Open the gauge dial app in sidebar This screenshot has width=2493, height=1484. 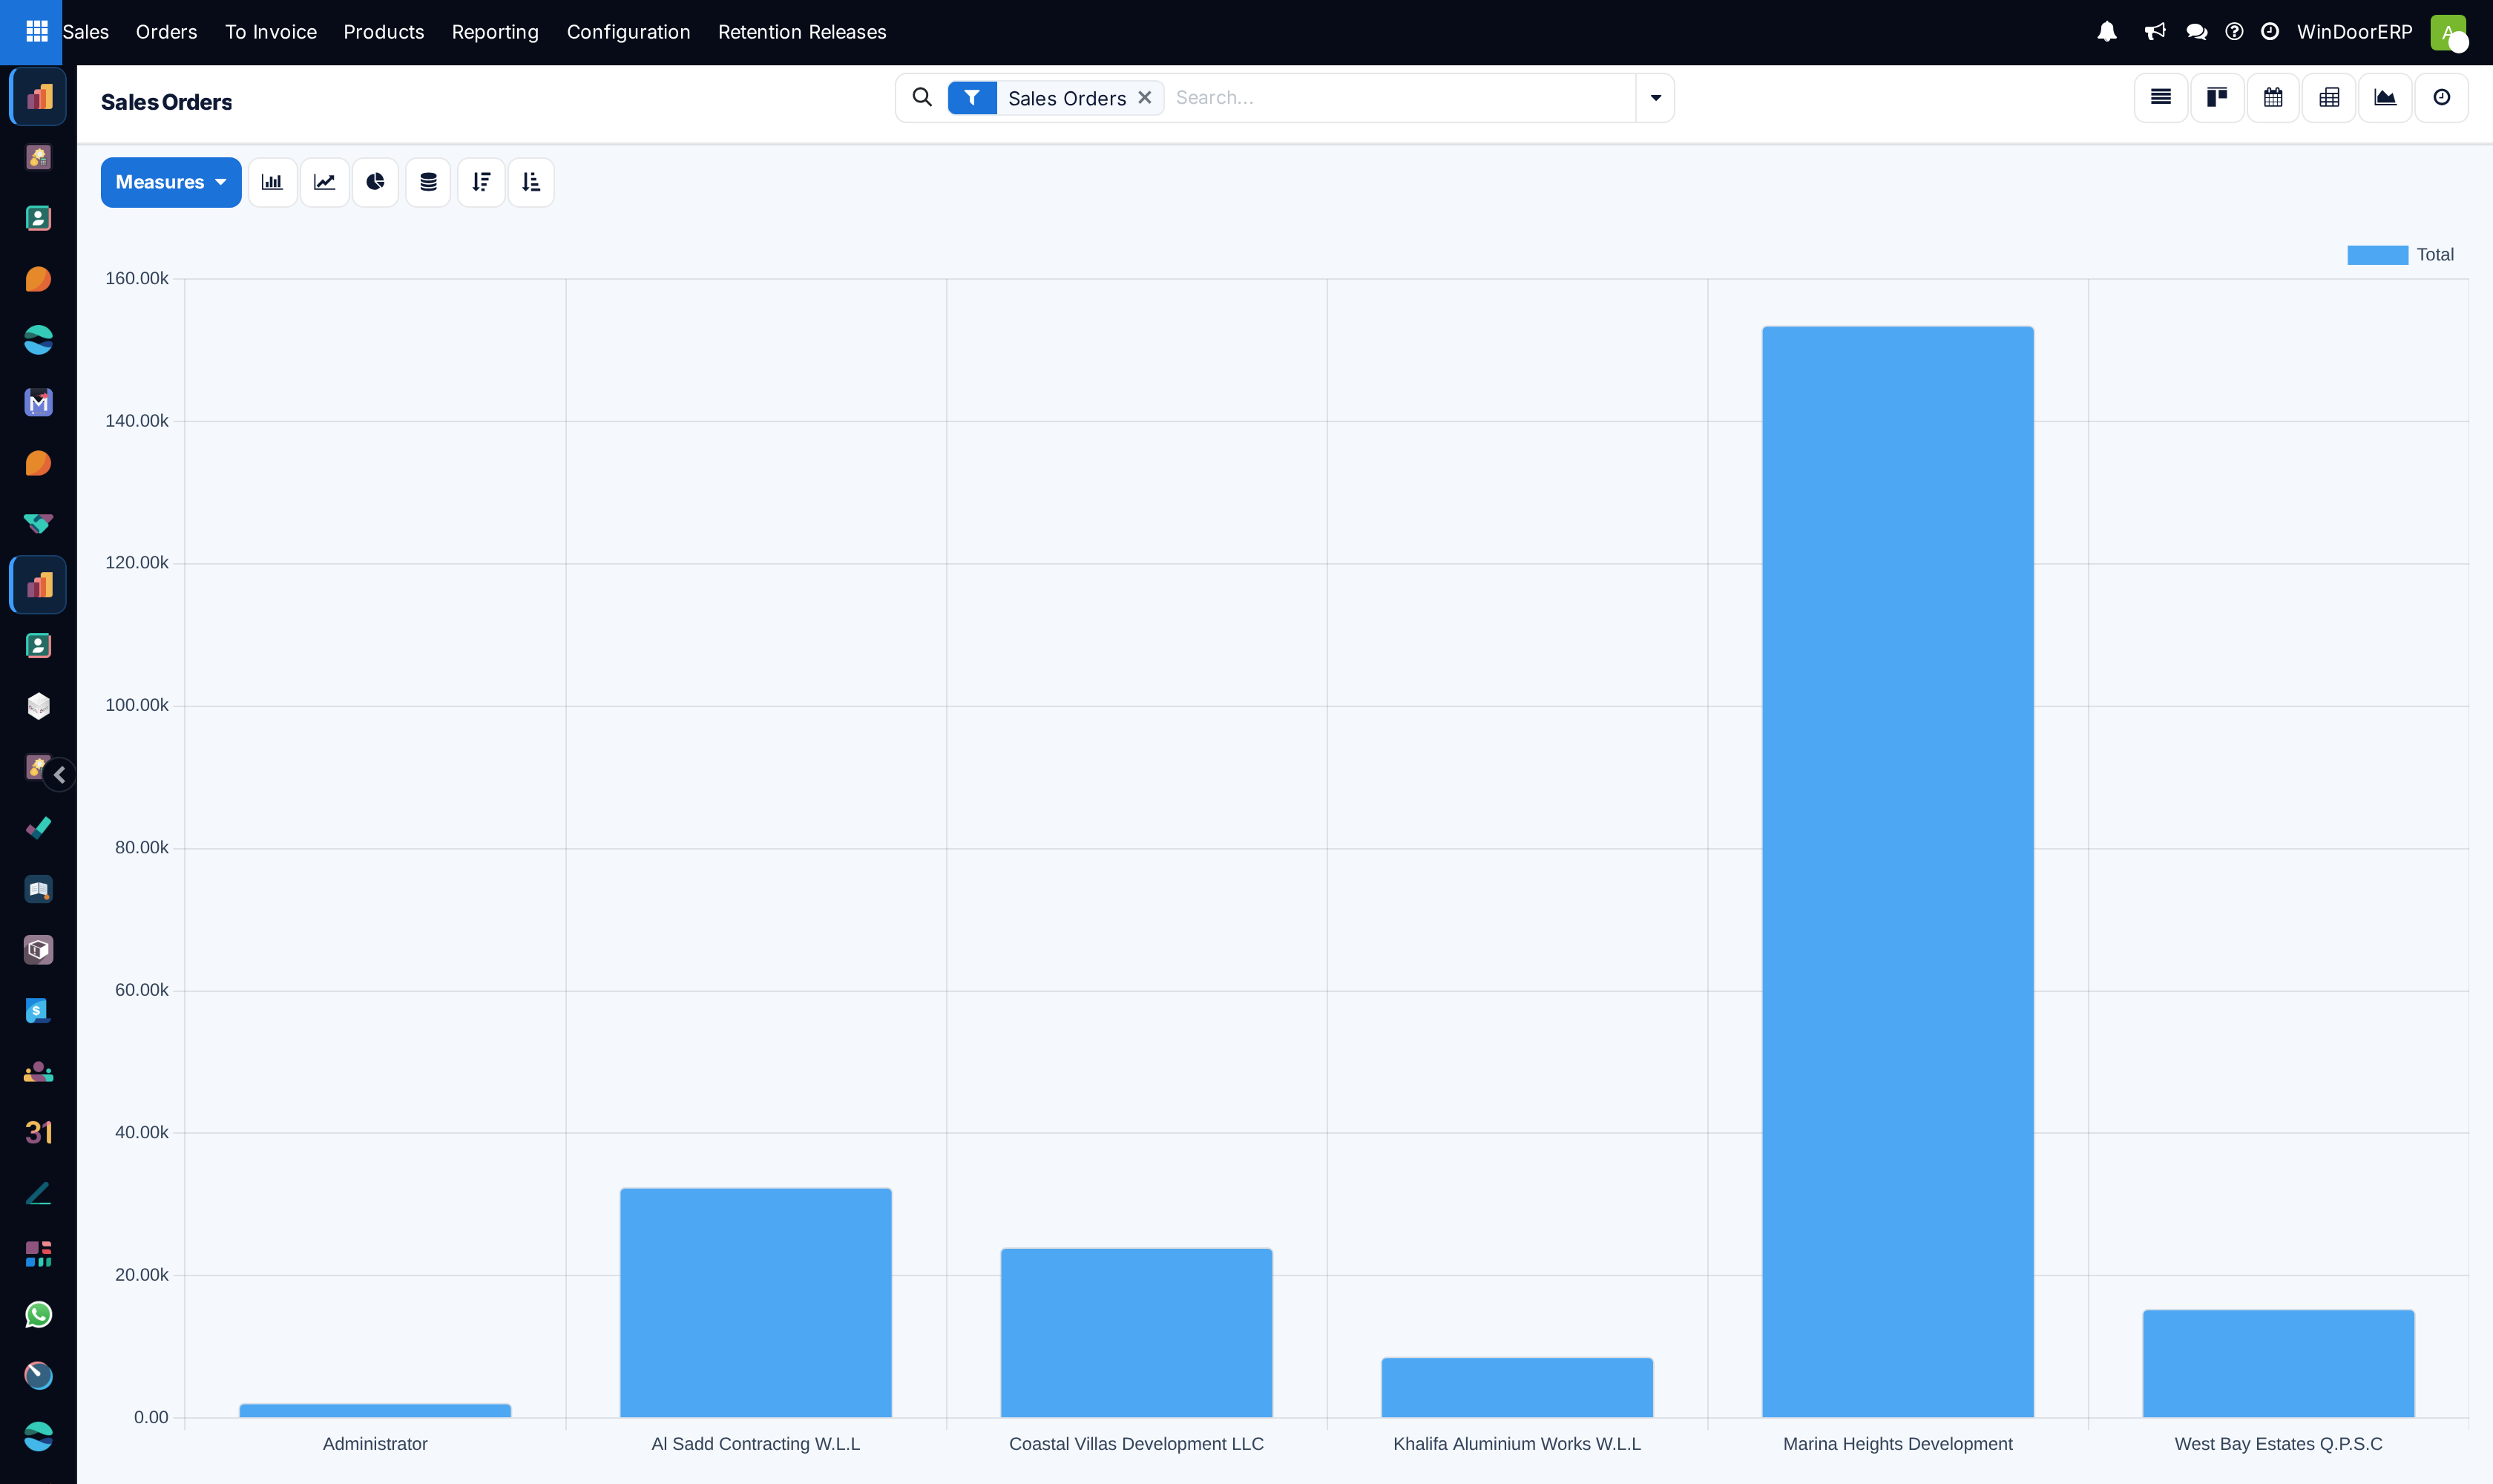coord(38,1376)
